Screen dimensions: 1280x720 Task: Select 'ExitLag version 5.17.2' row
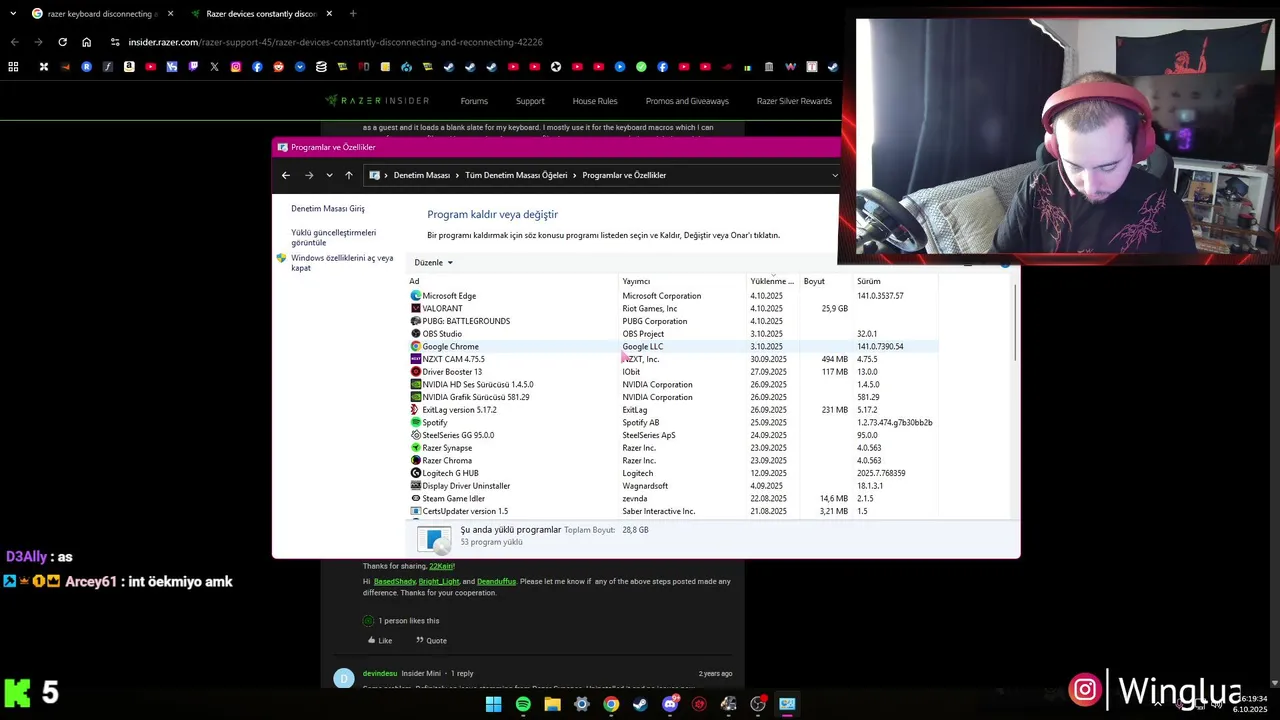click(673, 410)
